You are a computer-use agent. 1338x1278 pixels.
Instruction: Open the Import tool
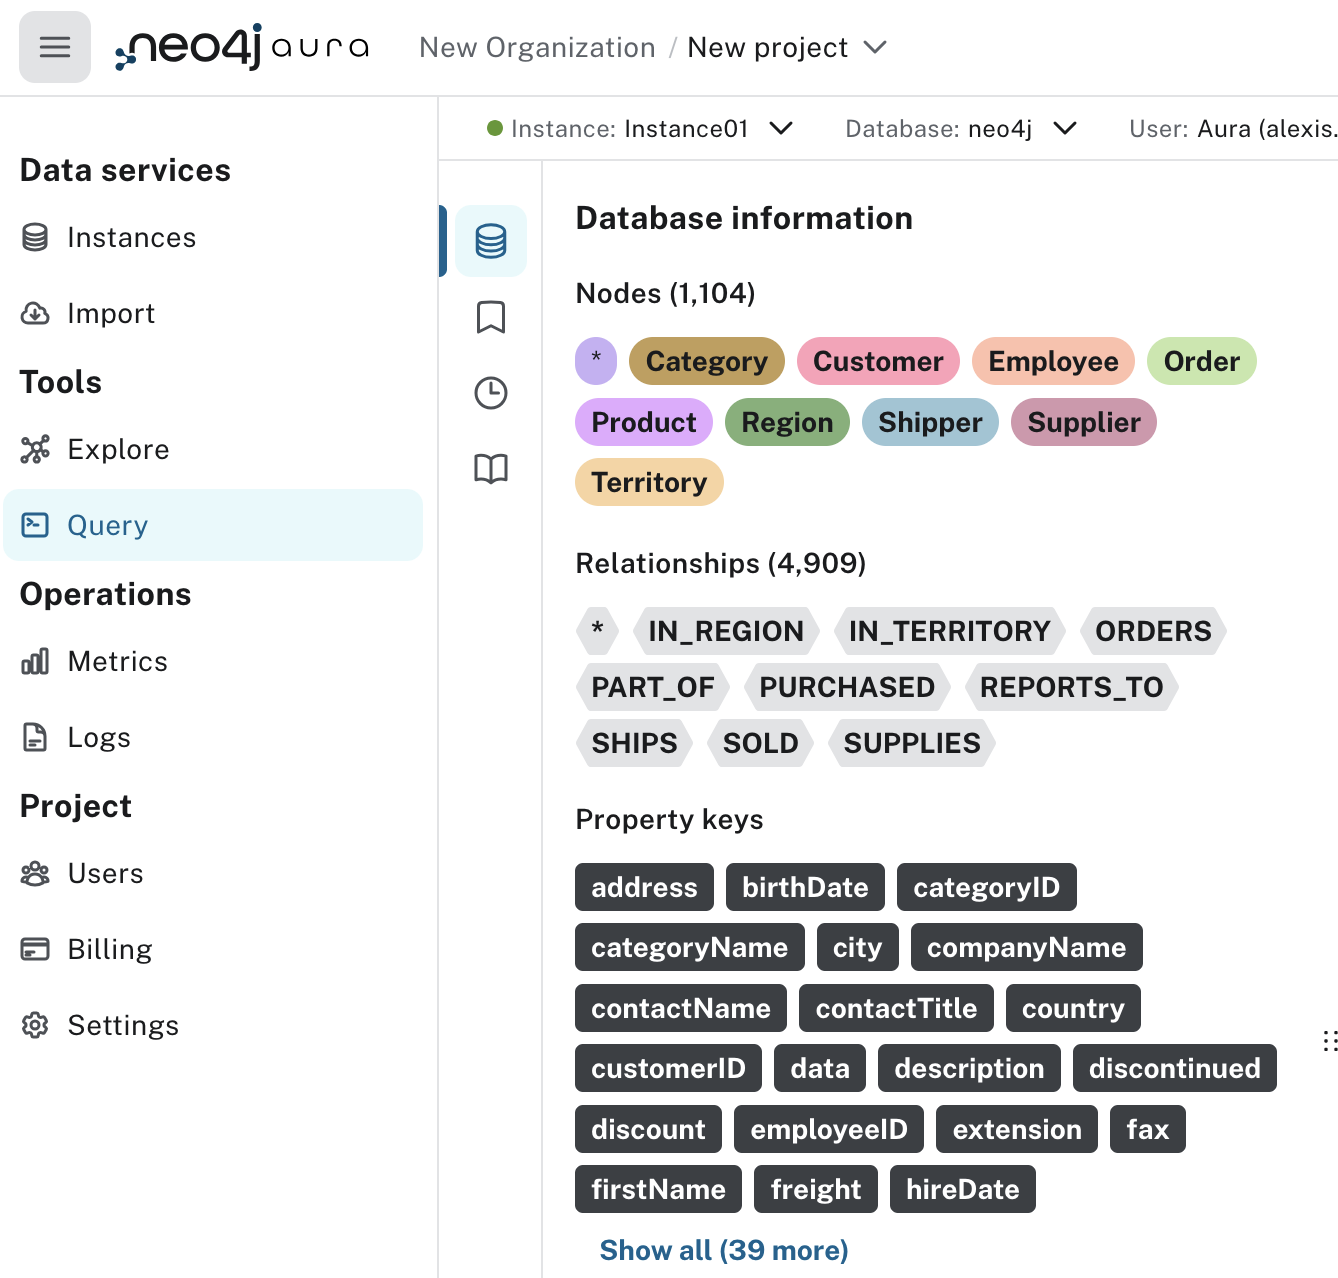click(110, 313)
